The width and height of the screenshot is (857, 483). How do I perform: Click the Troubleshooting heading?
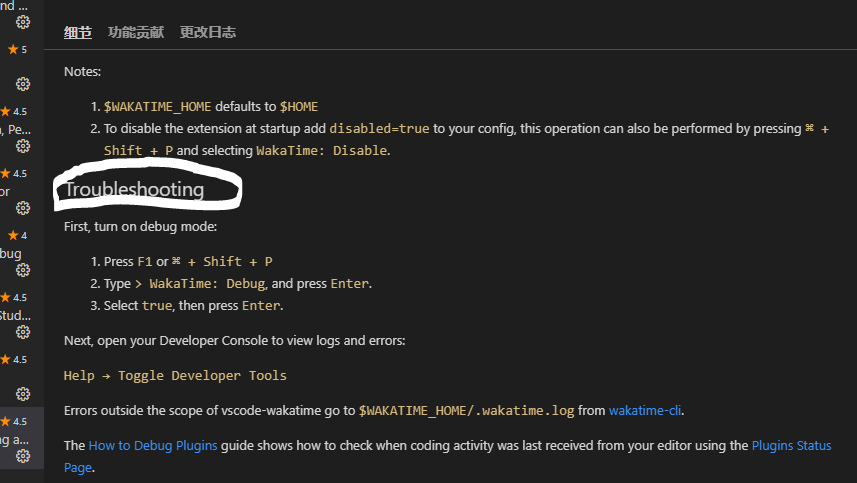click(x=134, y=189)
